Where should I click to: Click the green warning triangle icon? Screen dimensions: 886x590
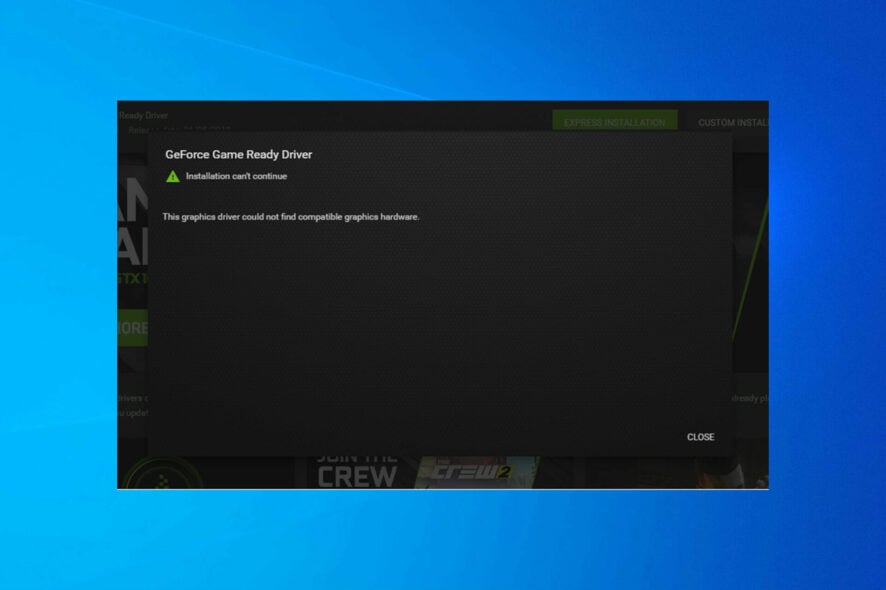coord(173,176)
